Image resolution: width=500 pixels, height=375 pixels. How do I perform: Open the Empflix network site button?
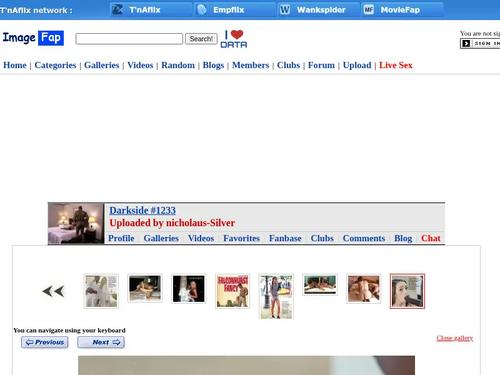point(235,10)
